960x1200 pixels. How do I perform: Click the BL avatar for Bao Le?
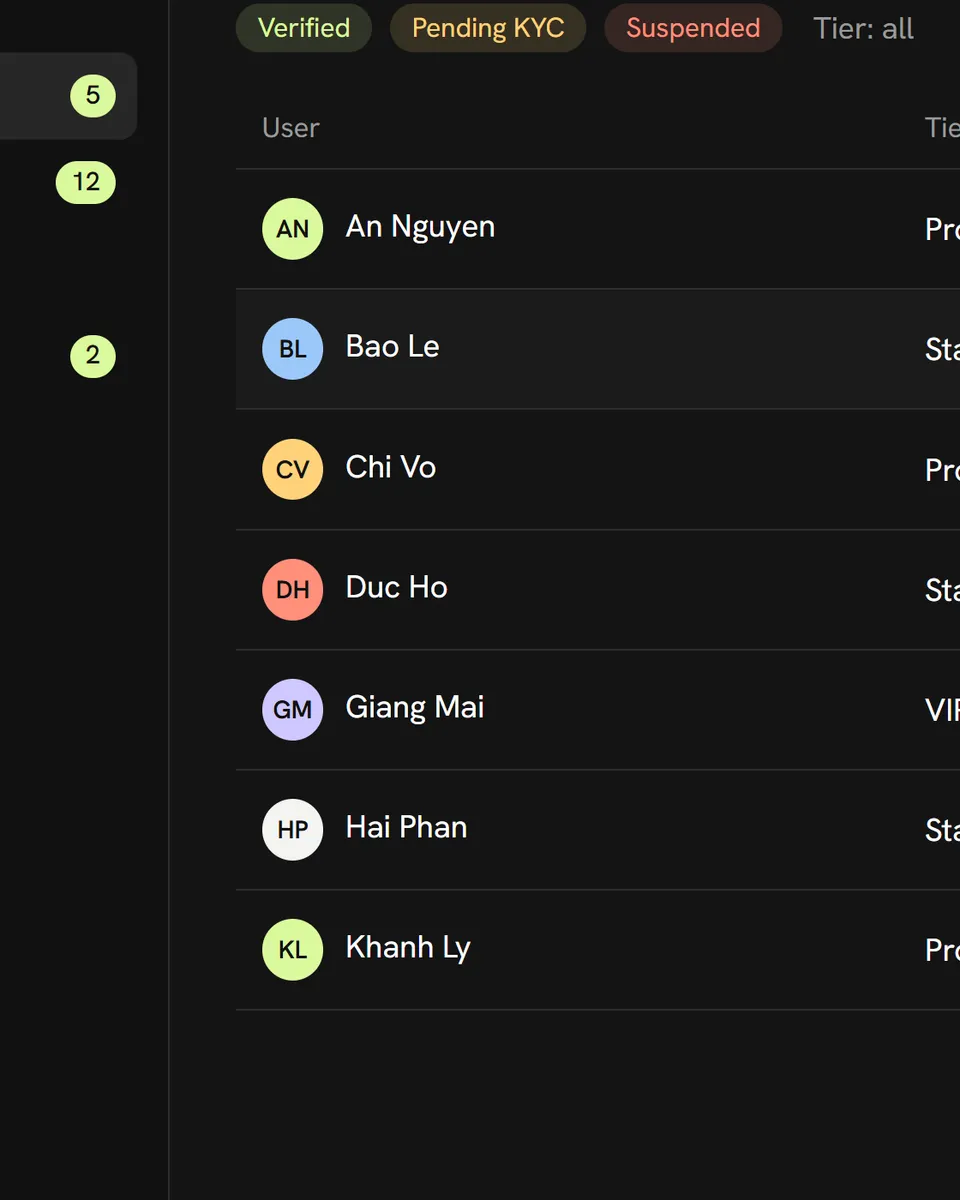tap(292, 349)
